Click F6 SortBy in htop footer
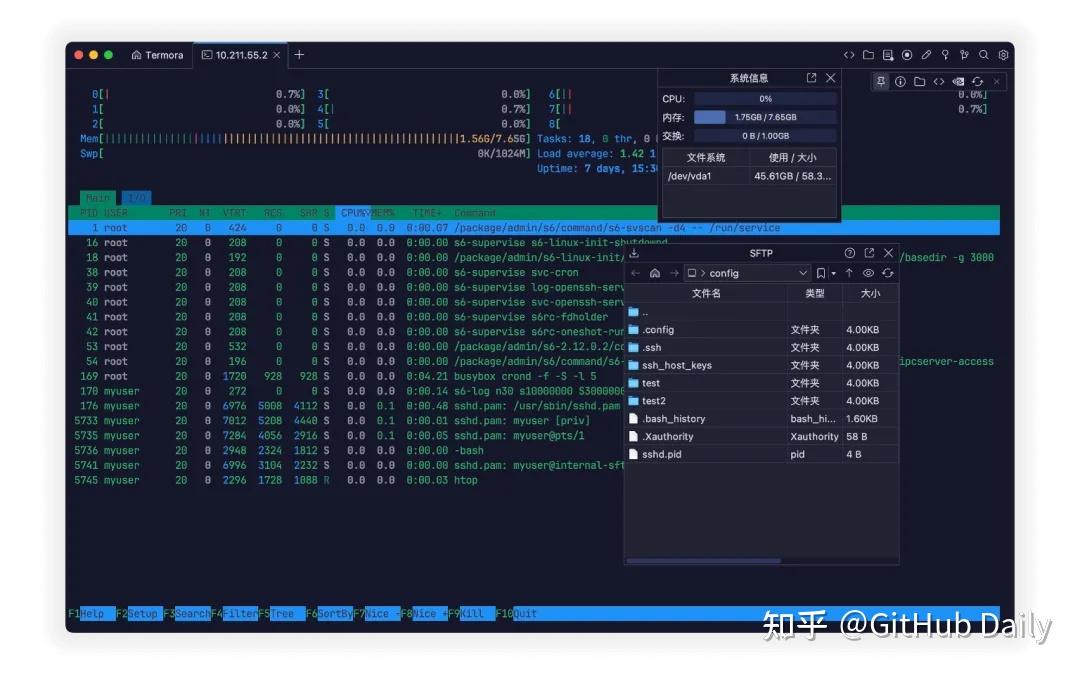1080x675 pixels. pos(329,614)
